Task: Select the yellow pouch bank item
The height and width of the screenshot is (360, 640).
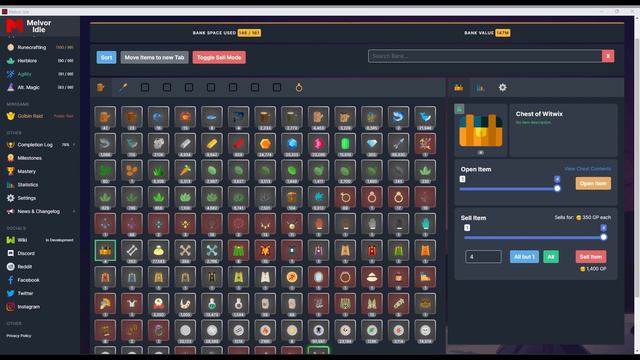Action: coord(158,251)
